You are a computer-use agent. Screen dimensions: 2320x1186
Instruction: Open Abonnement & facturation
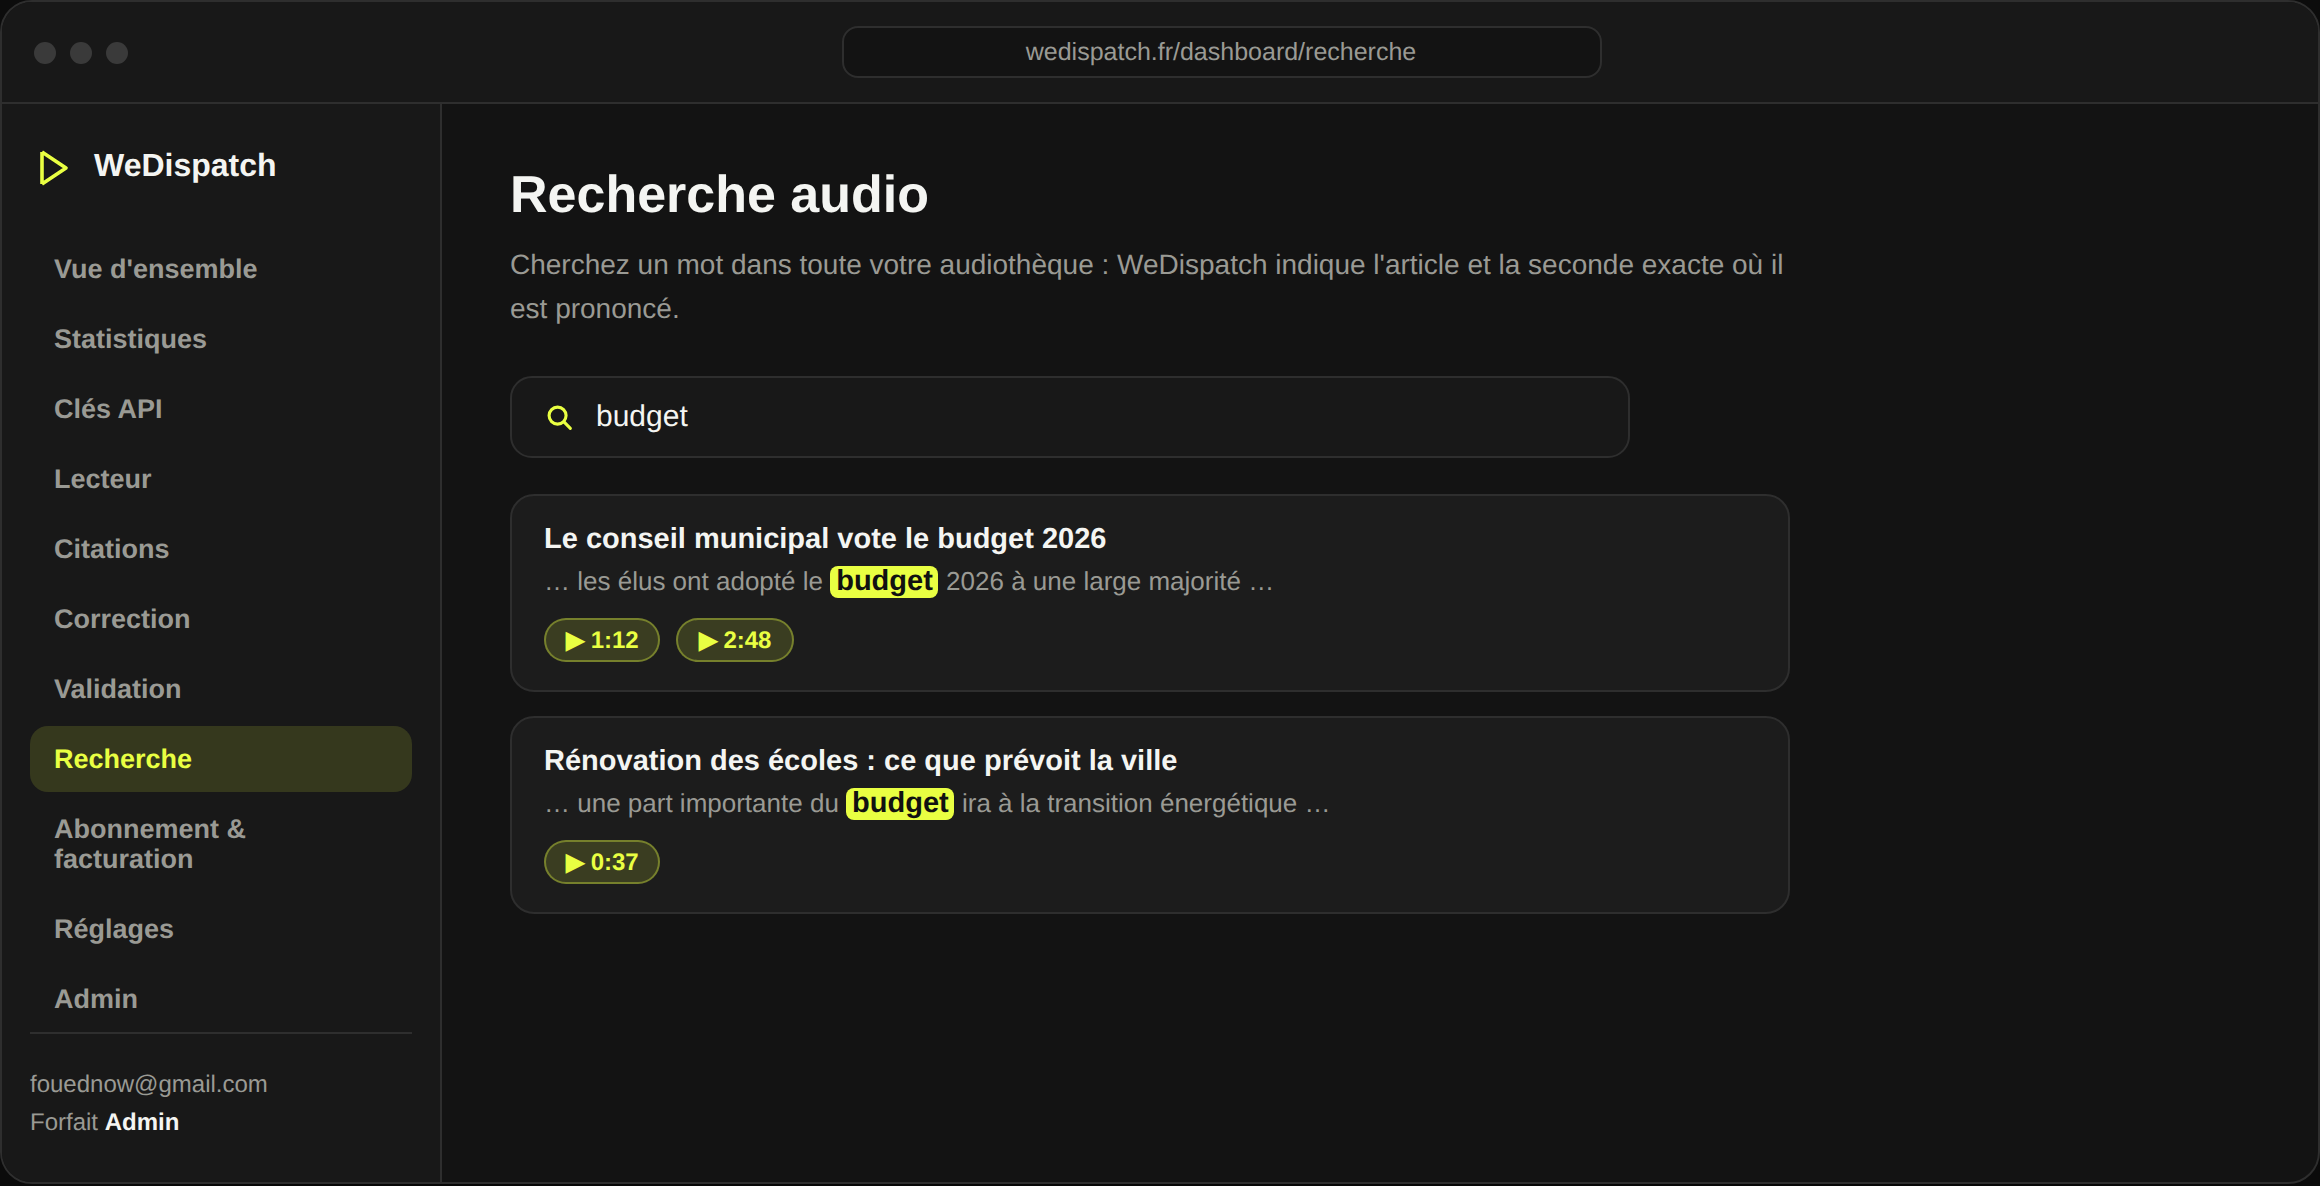221,844
